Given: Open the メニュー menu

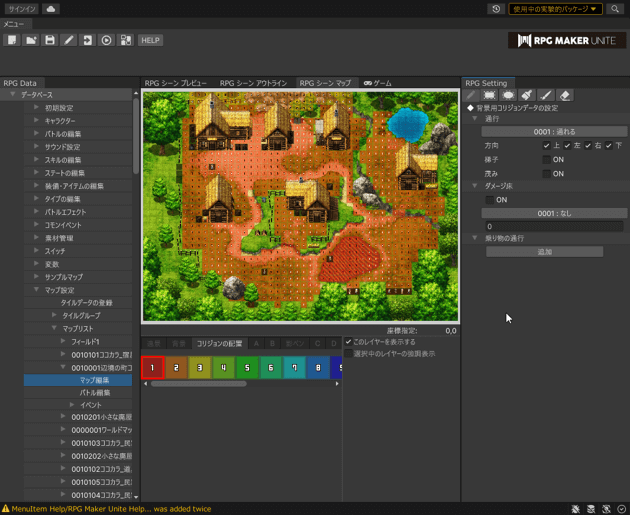Looking at the screenshot, I should click(14, 24).
